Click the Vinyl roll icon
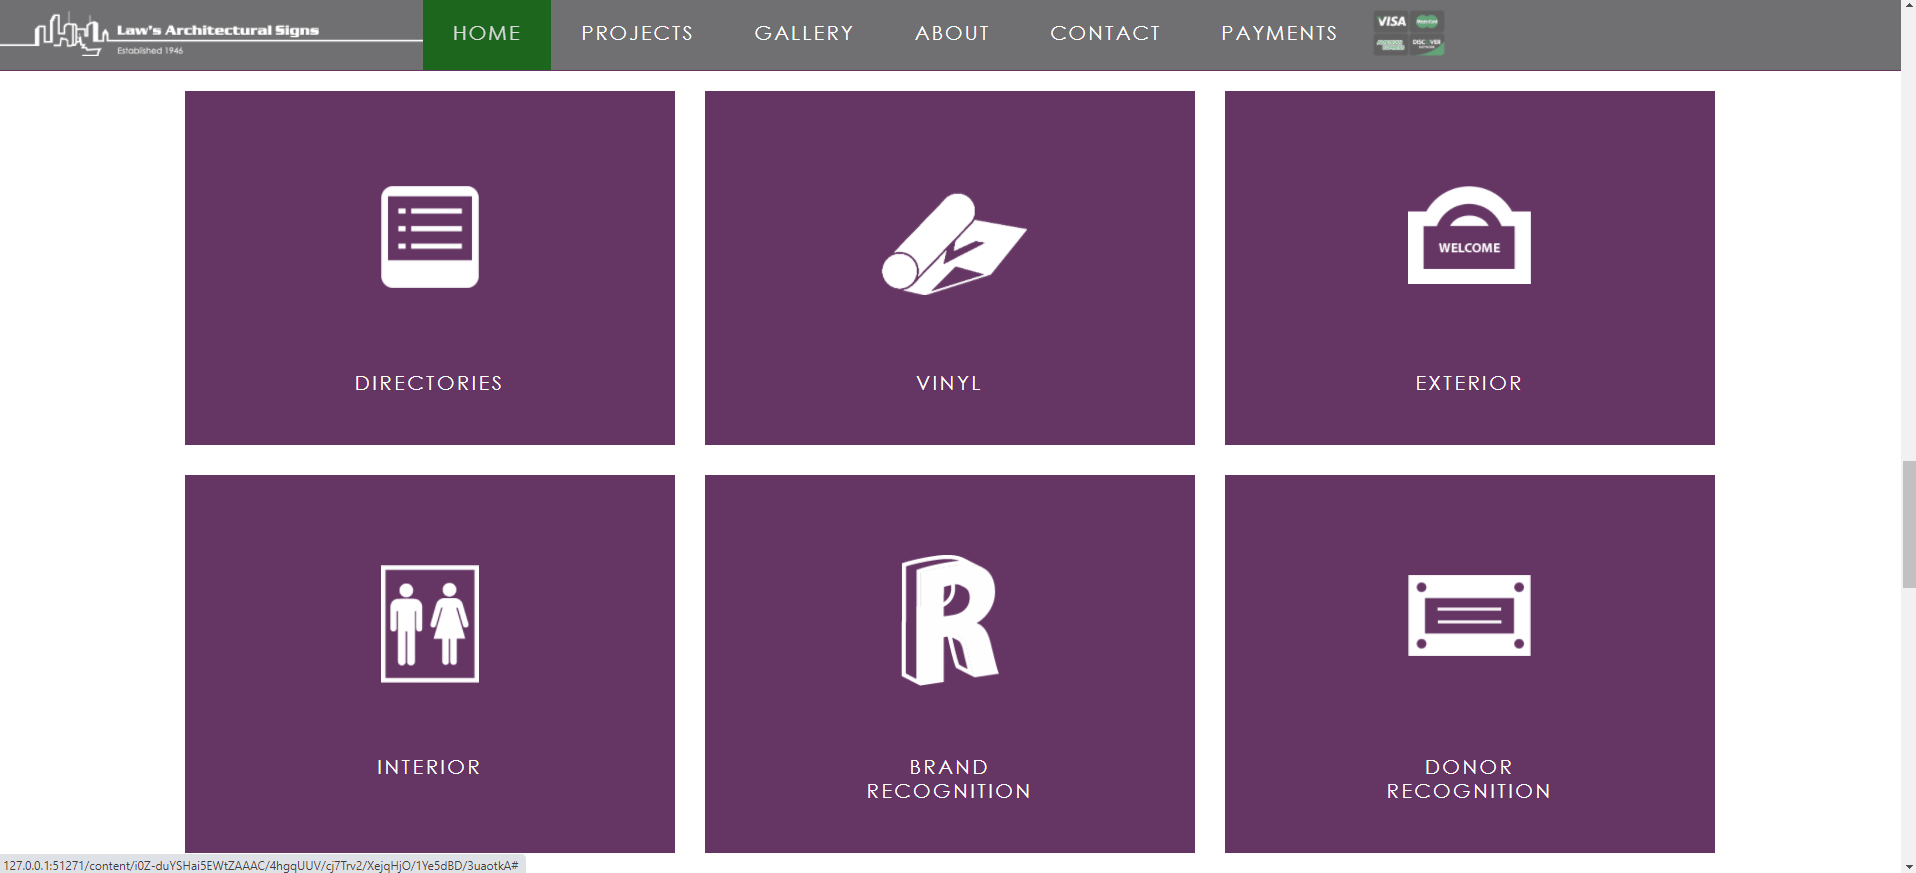The image size is (1916, 873). click(953, 244)
